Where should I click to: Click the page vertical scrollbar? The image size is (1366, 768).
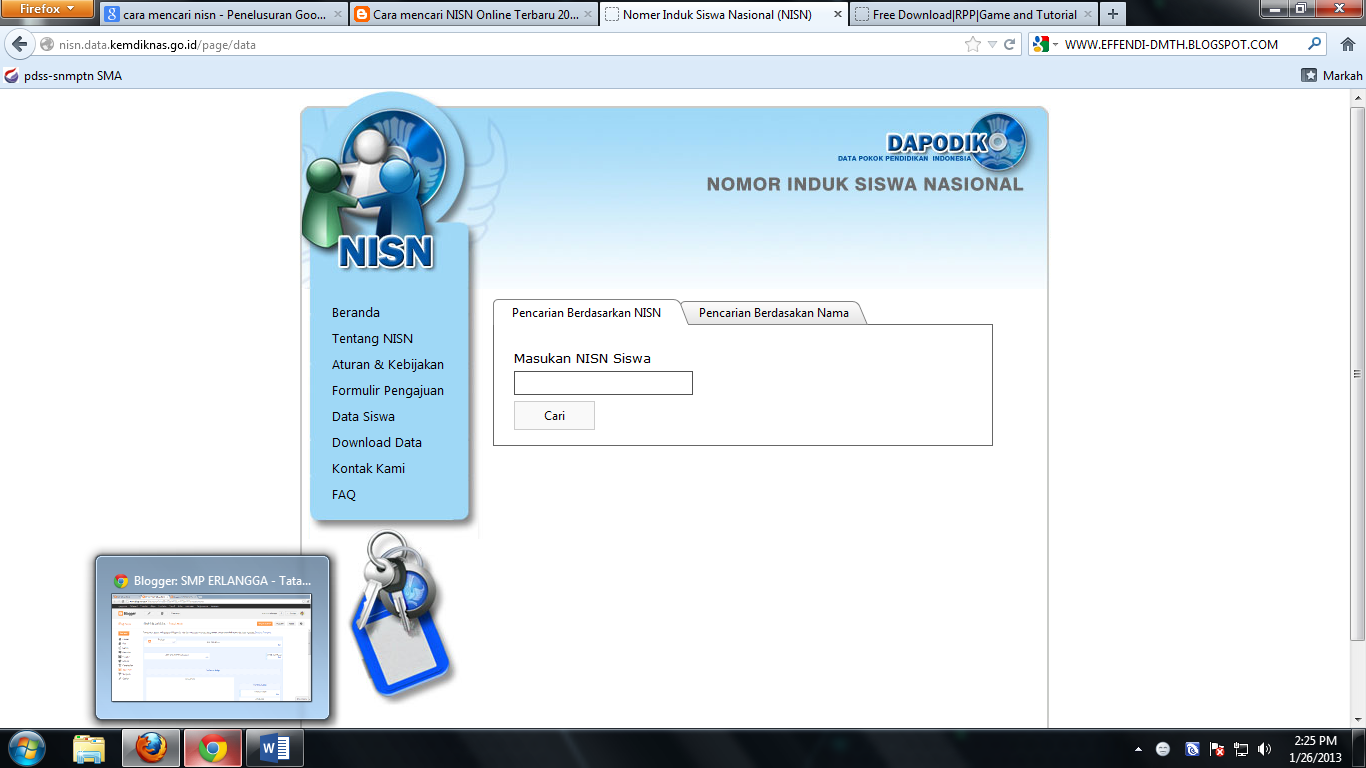pos(1357,374)
